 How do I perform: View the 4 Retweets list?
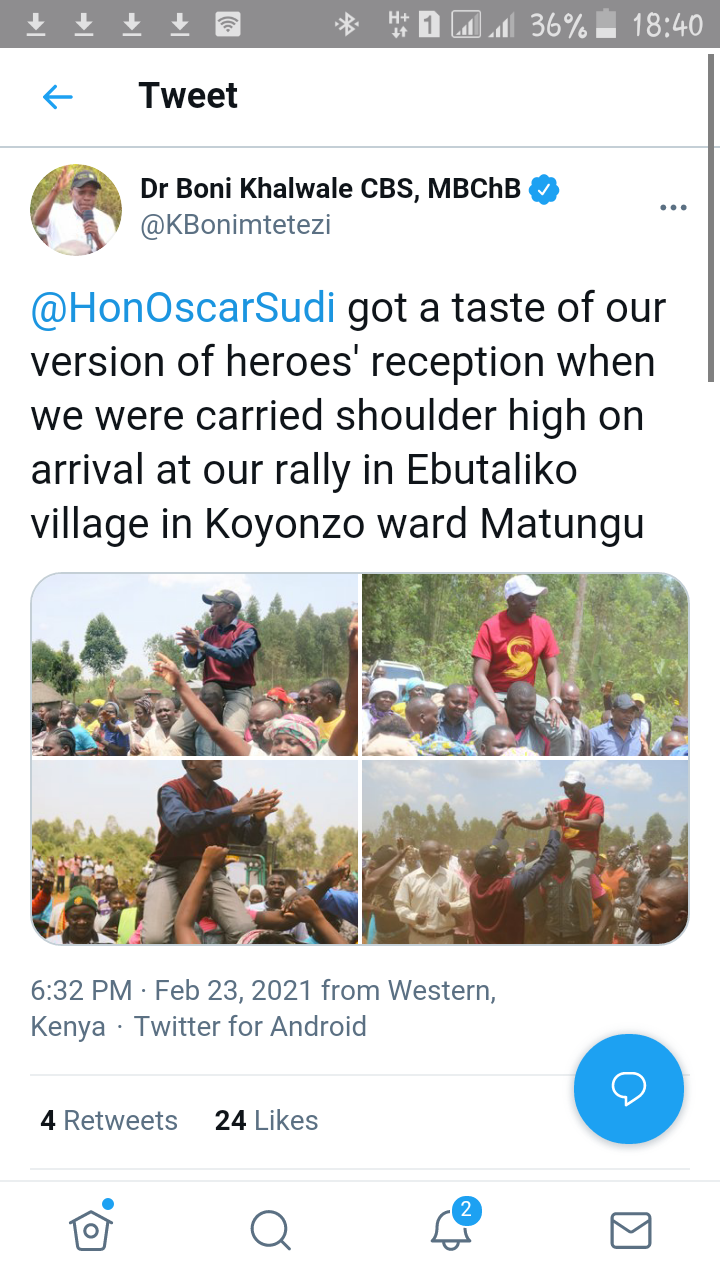click(109, 1121)
